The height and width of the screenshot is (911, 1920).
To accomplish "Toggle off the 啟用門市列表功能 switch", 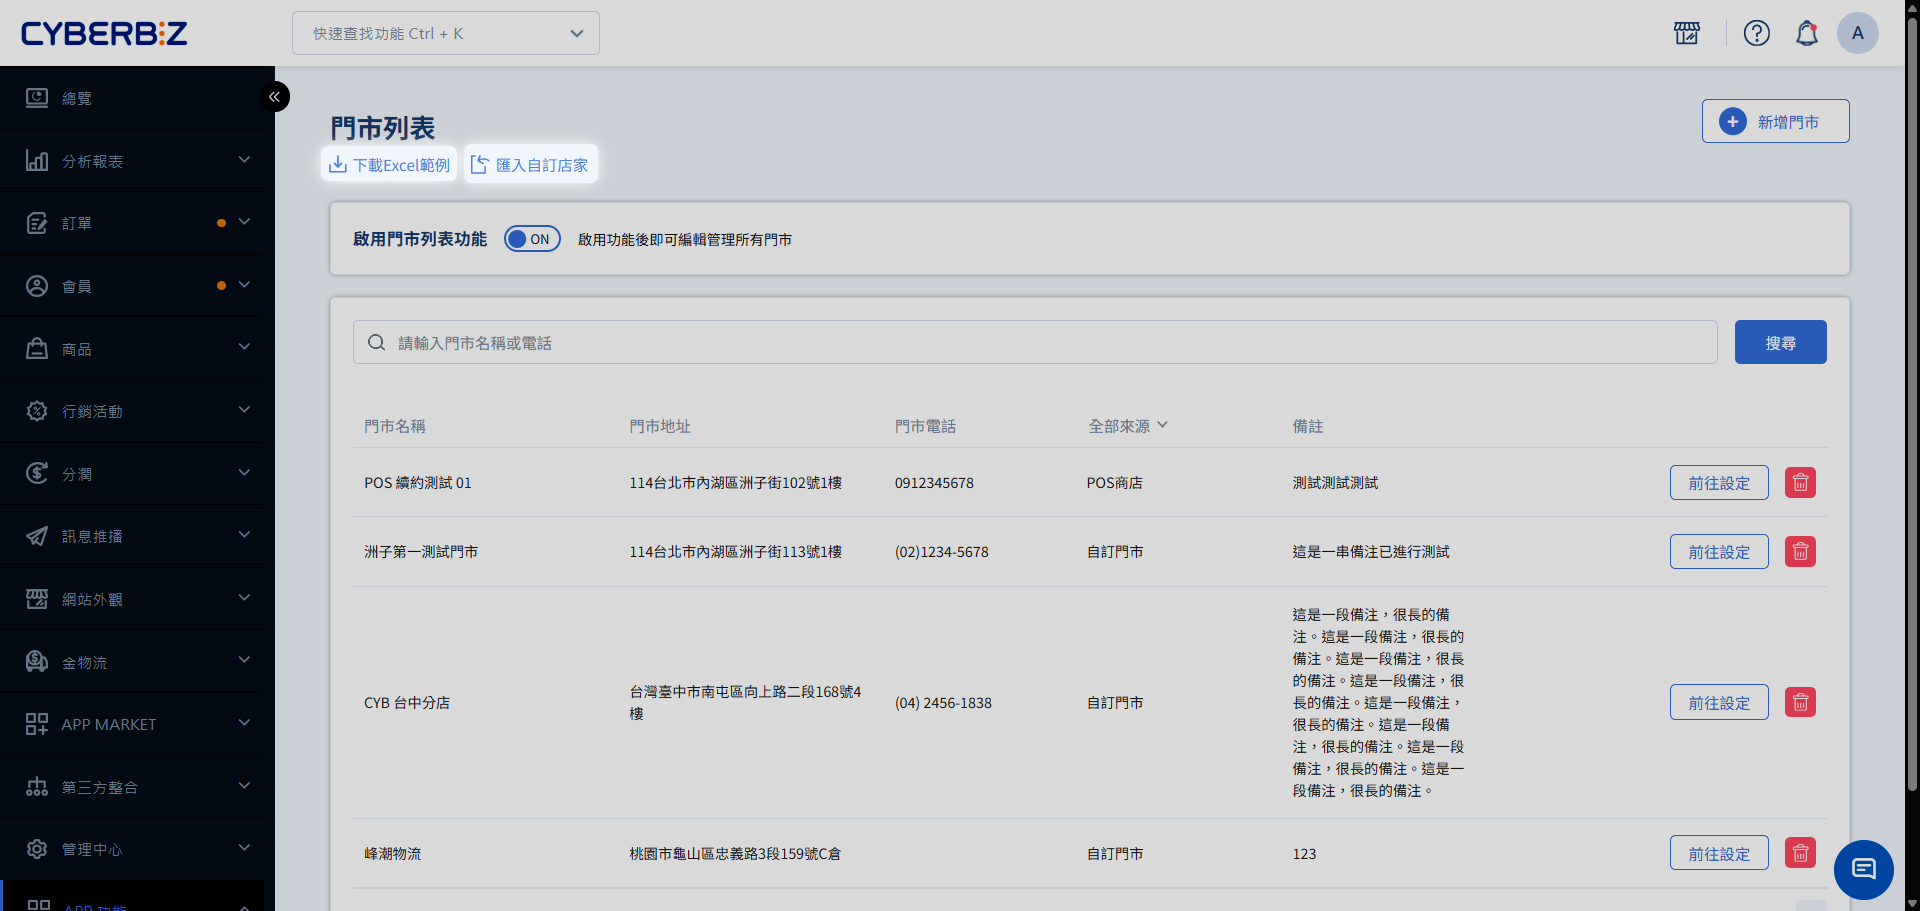I will pyautogui.click(x=532, y=239).
